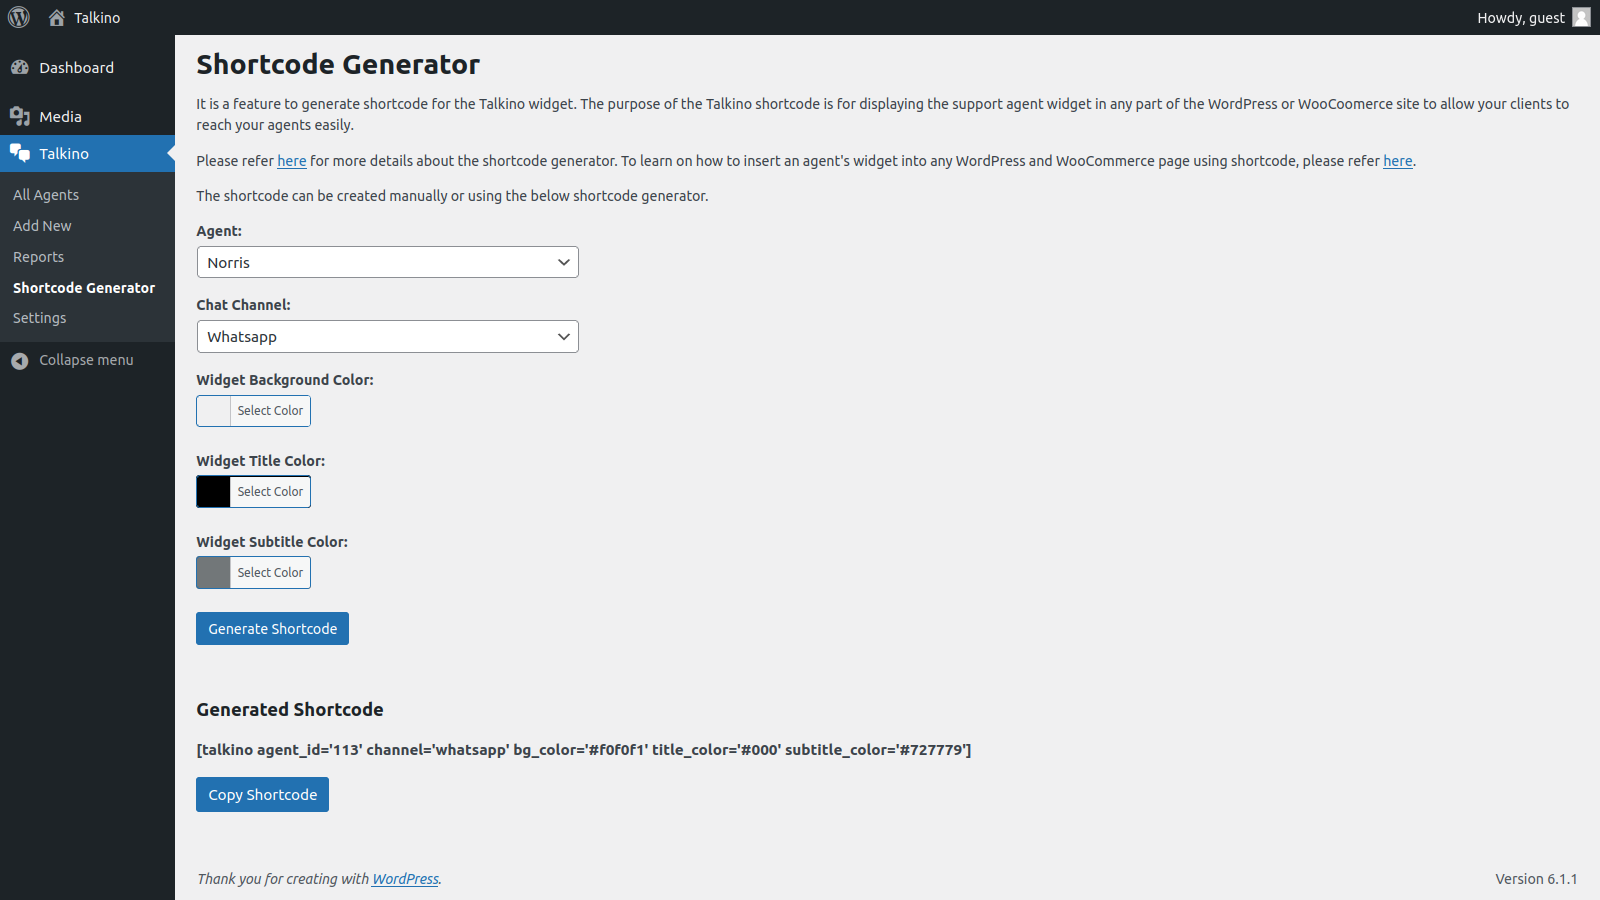
Task: Open the Reports submenu
Action: [38, 257]
